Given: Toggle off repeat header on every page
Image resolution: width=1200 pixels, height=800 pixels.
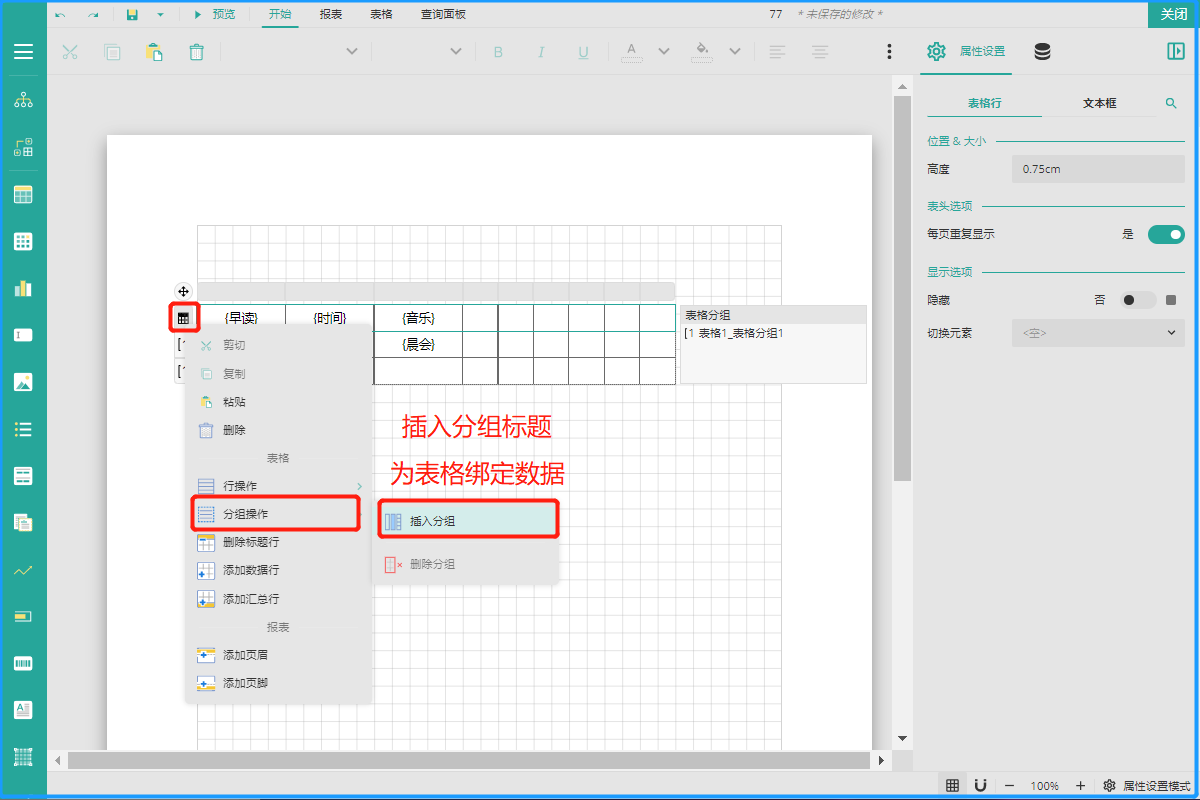Looking at the screenshot, I should [x=1165, y=235].
